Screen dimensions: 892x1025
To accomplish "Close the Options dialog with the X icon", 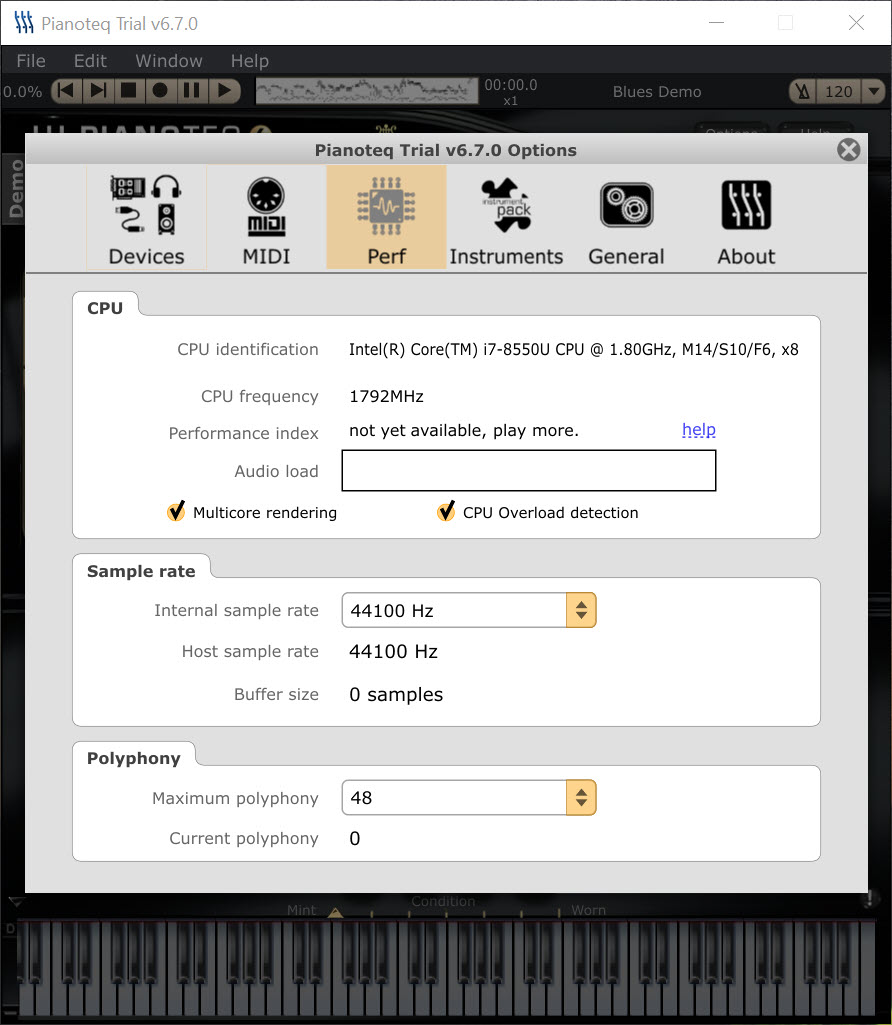I will (848, 150).
